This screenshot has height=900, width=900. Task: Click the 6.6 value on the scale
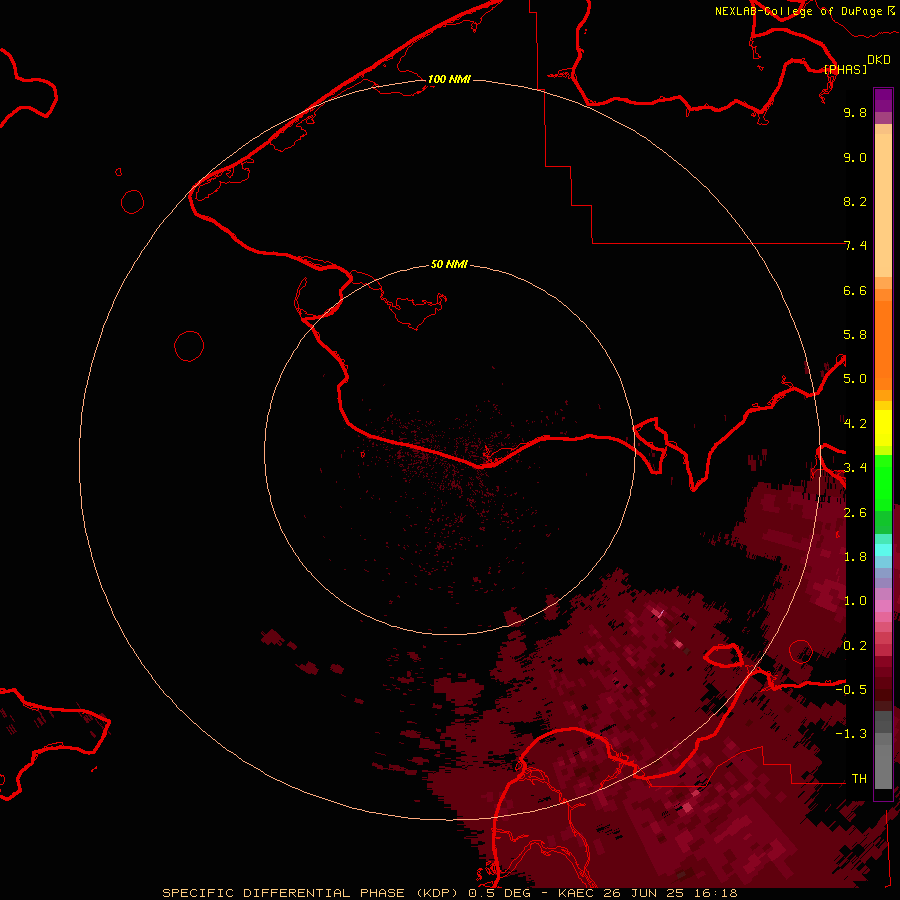(x=855, y=290)
